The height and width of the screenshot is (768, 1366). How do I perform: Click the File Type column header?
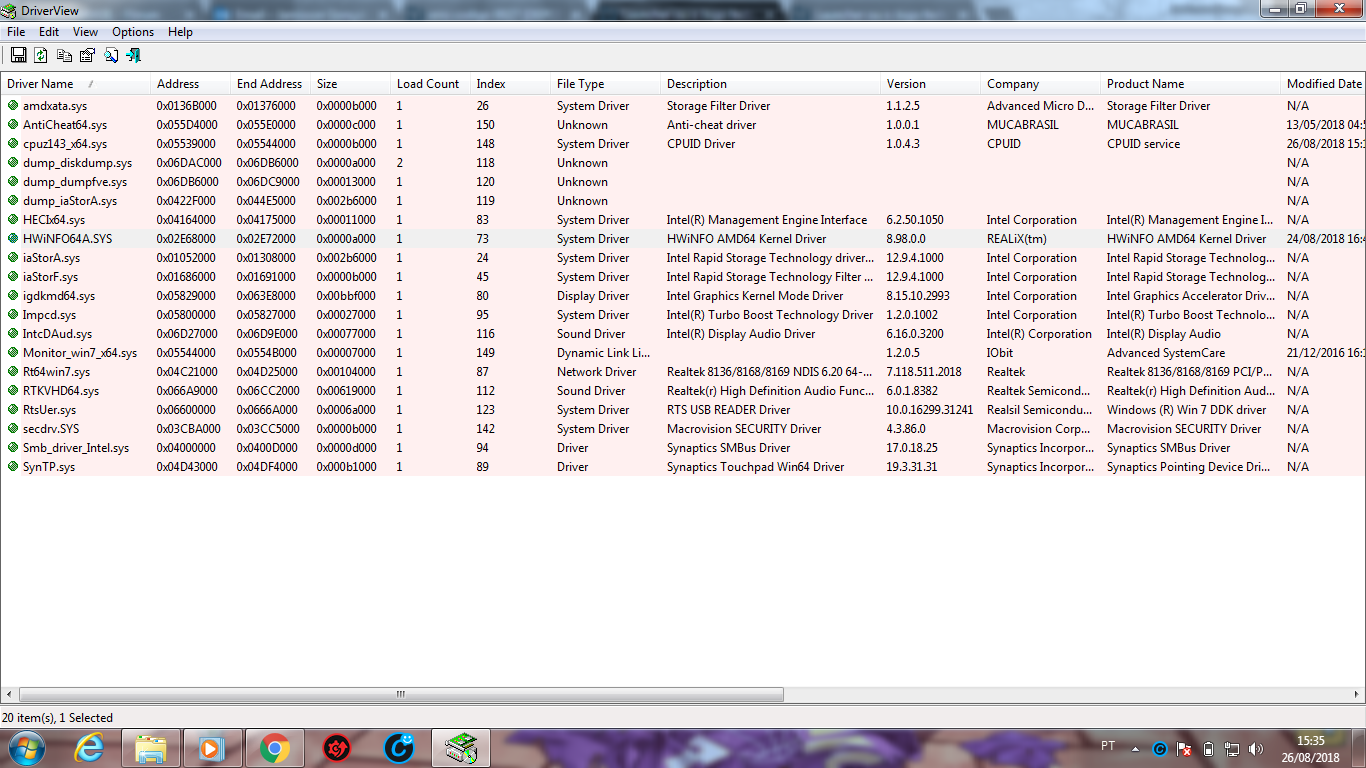click(x=580, y=84)
